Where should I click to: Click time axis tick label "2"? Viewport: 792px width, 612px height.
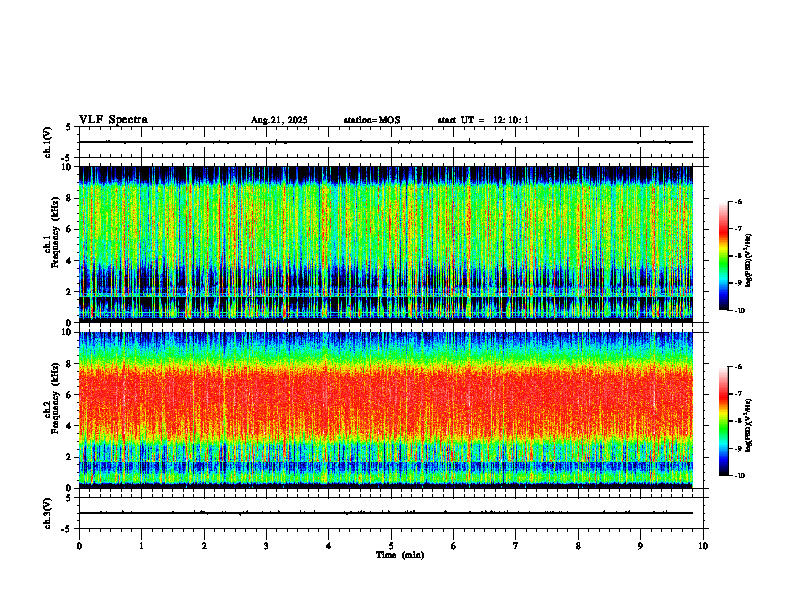coord(204,546)
